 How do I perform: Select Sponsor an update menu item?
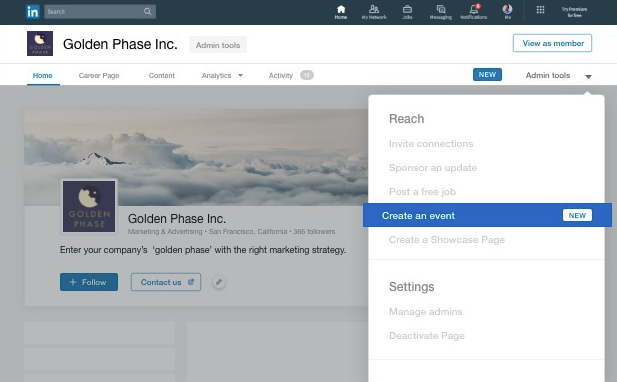[x=433, y=168]
